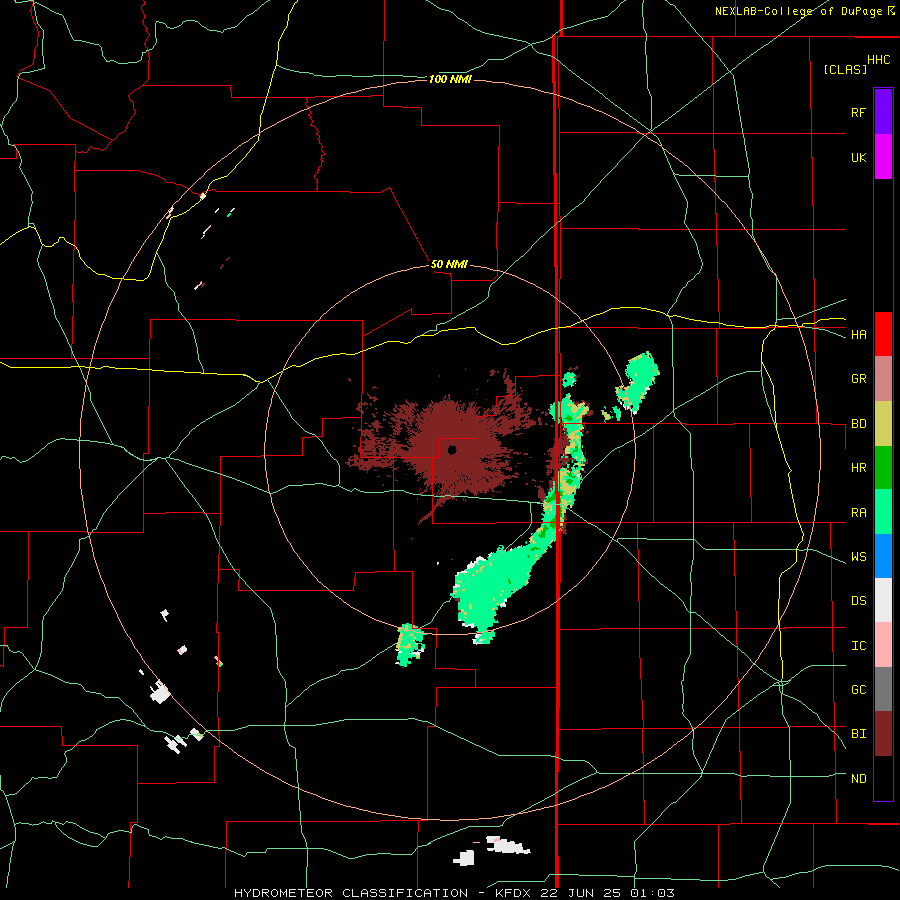The height and width of the screenshot is (900, 900).
Task: Click the KFDX station identifier
Action: (515, 893)
